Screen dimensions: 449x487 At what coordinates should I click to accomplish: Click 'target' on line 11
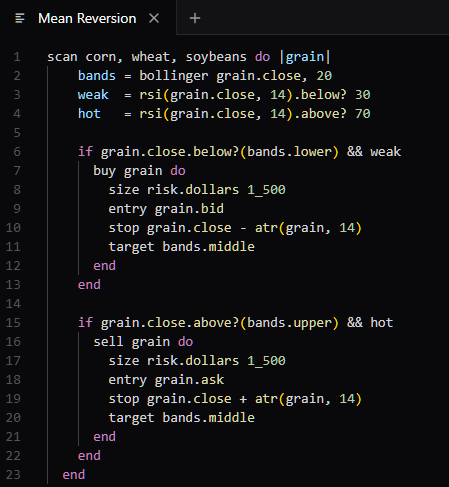pos(131,247)
